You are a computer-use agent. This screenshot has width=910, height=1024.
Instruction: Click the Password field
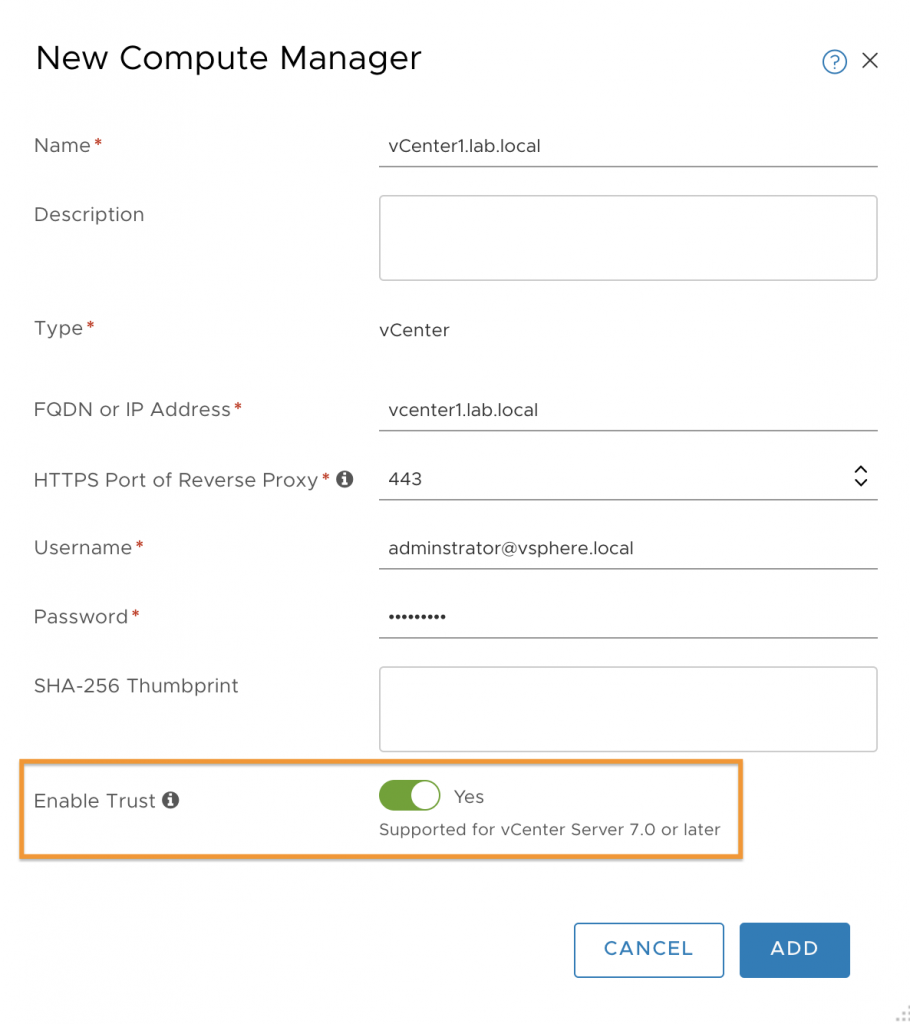coord(628,617)
